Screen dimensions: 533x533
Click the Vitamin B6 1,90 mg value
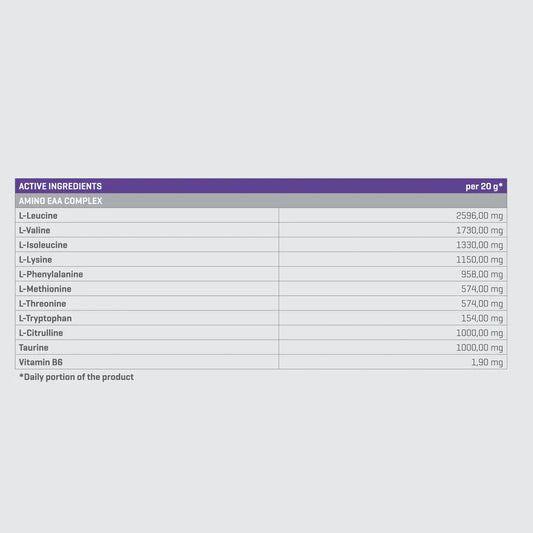point(487,362)
